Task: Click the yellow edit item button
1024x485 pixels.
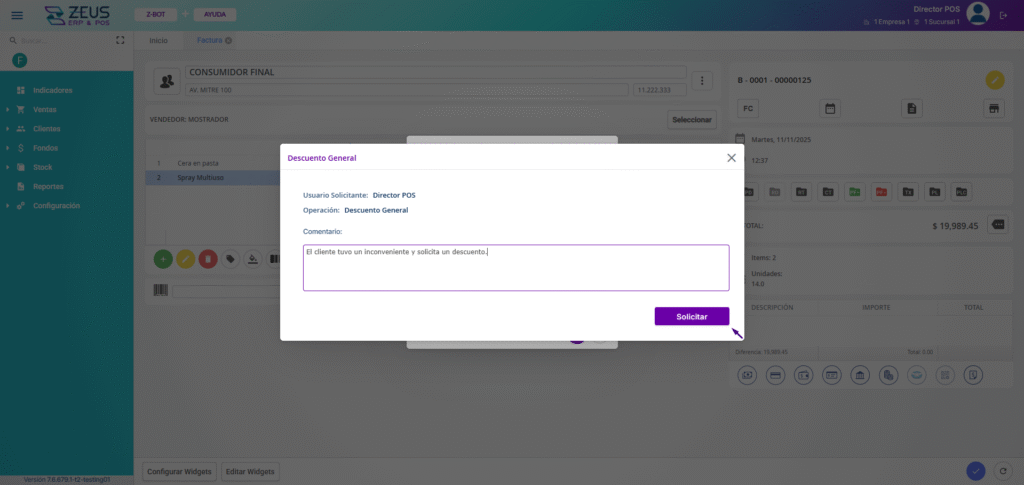Action: click(185, 259)
